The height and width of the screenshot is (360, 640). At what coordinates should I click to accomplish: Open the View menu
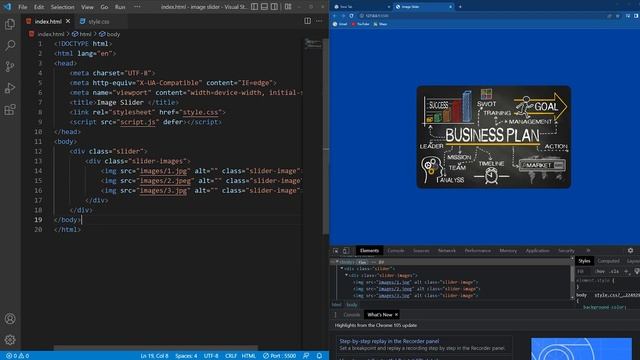point(87,7)
